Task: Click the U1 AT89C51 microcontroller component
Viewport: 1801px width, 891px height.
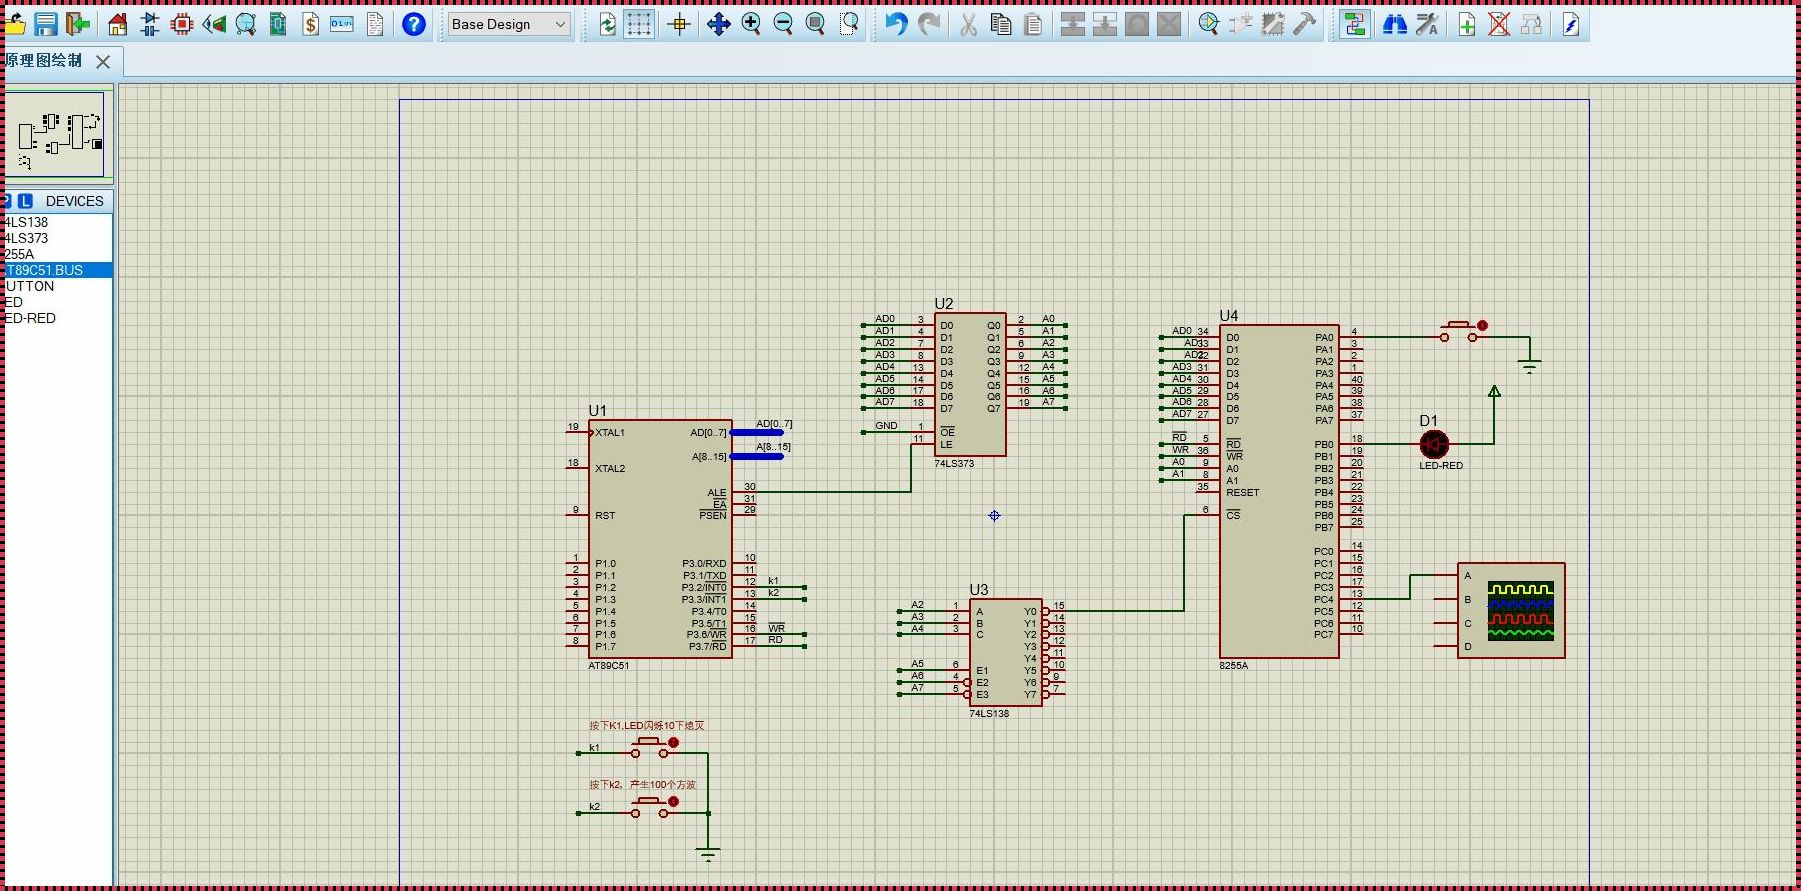Action: point(660,539)
